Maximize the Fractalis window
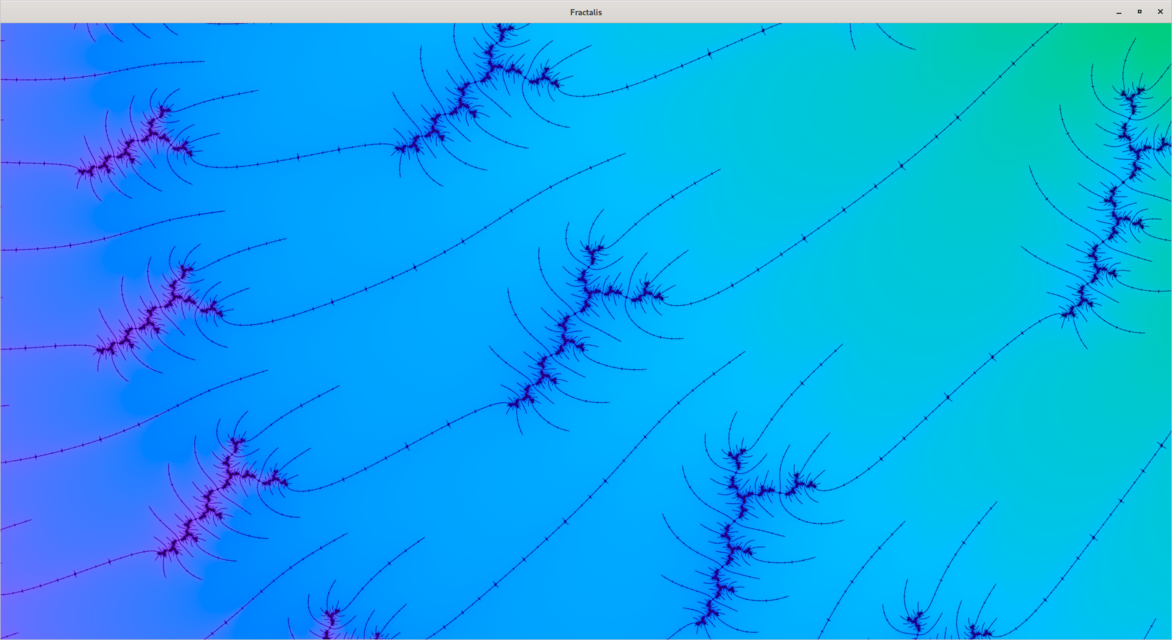Image resolution: width=1172 pixels, height=640 pixels. pos(1139,12)
